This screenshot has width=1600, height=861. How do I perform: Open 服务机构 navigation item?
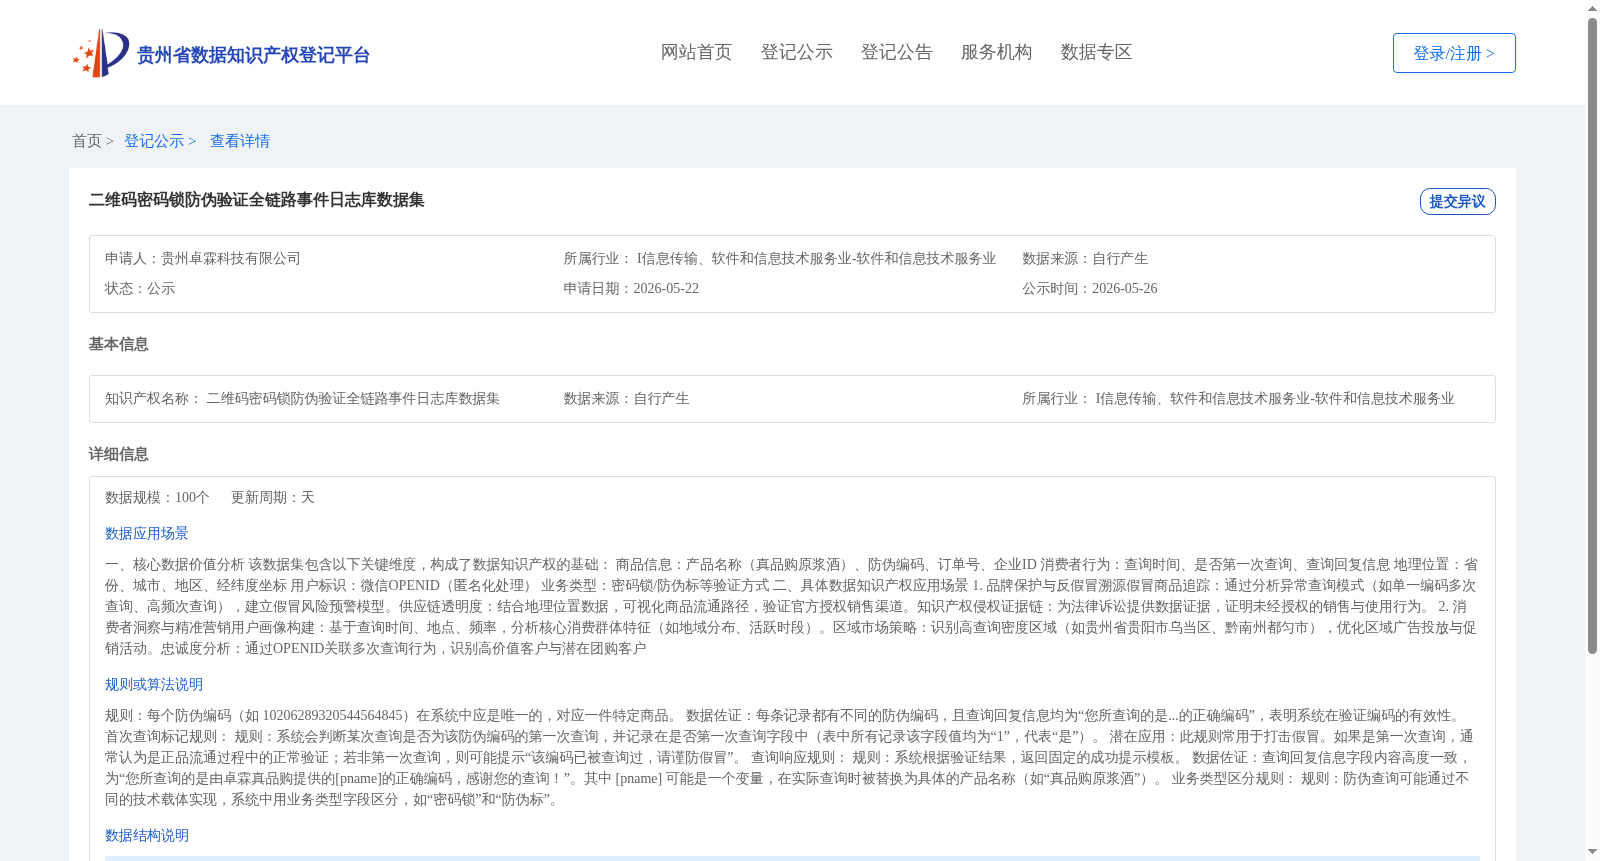point(996,52)
